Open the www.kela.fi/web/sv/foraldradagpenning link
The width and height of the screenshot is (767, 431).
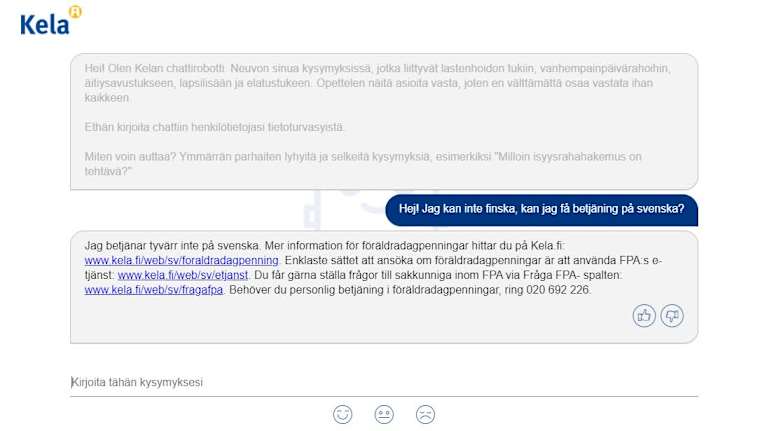tap(181, 260)
